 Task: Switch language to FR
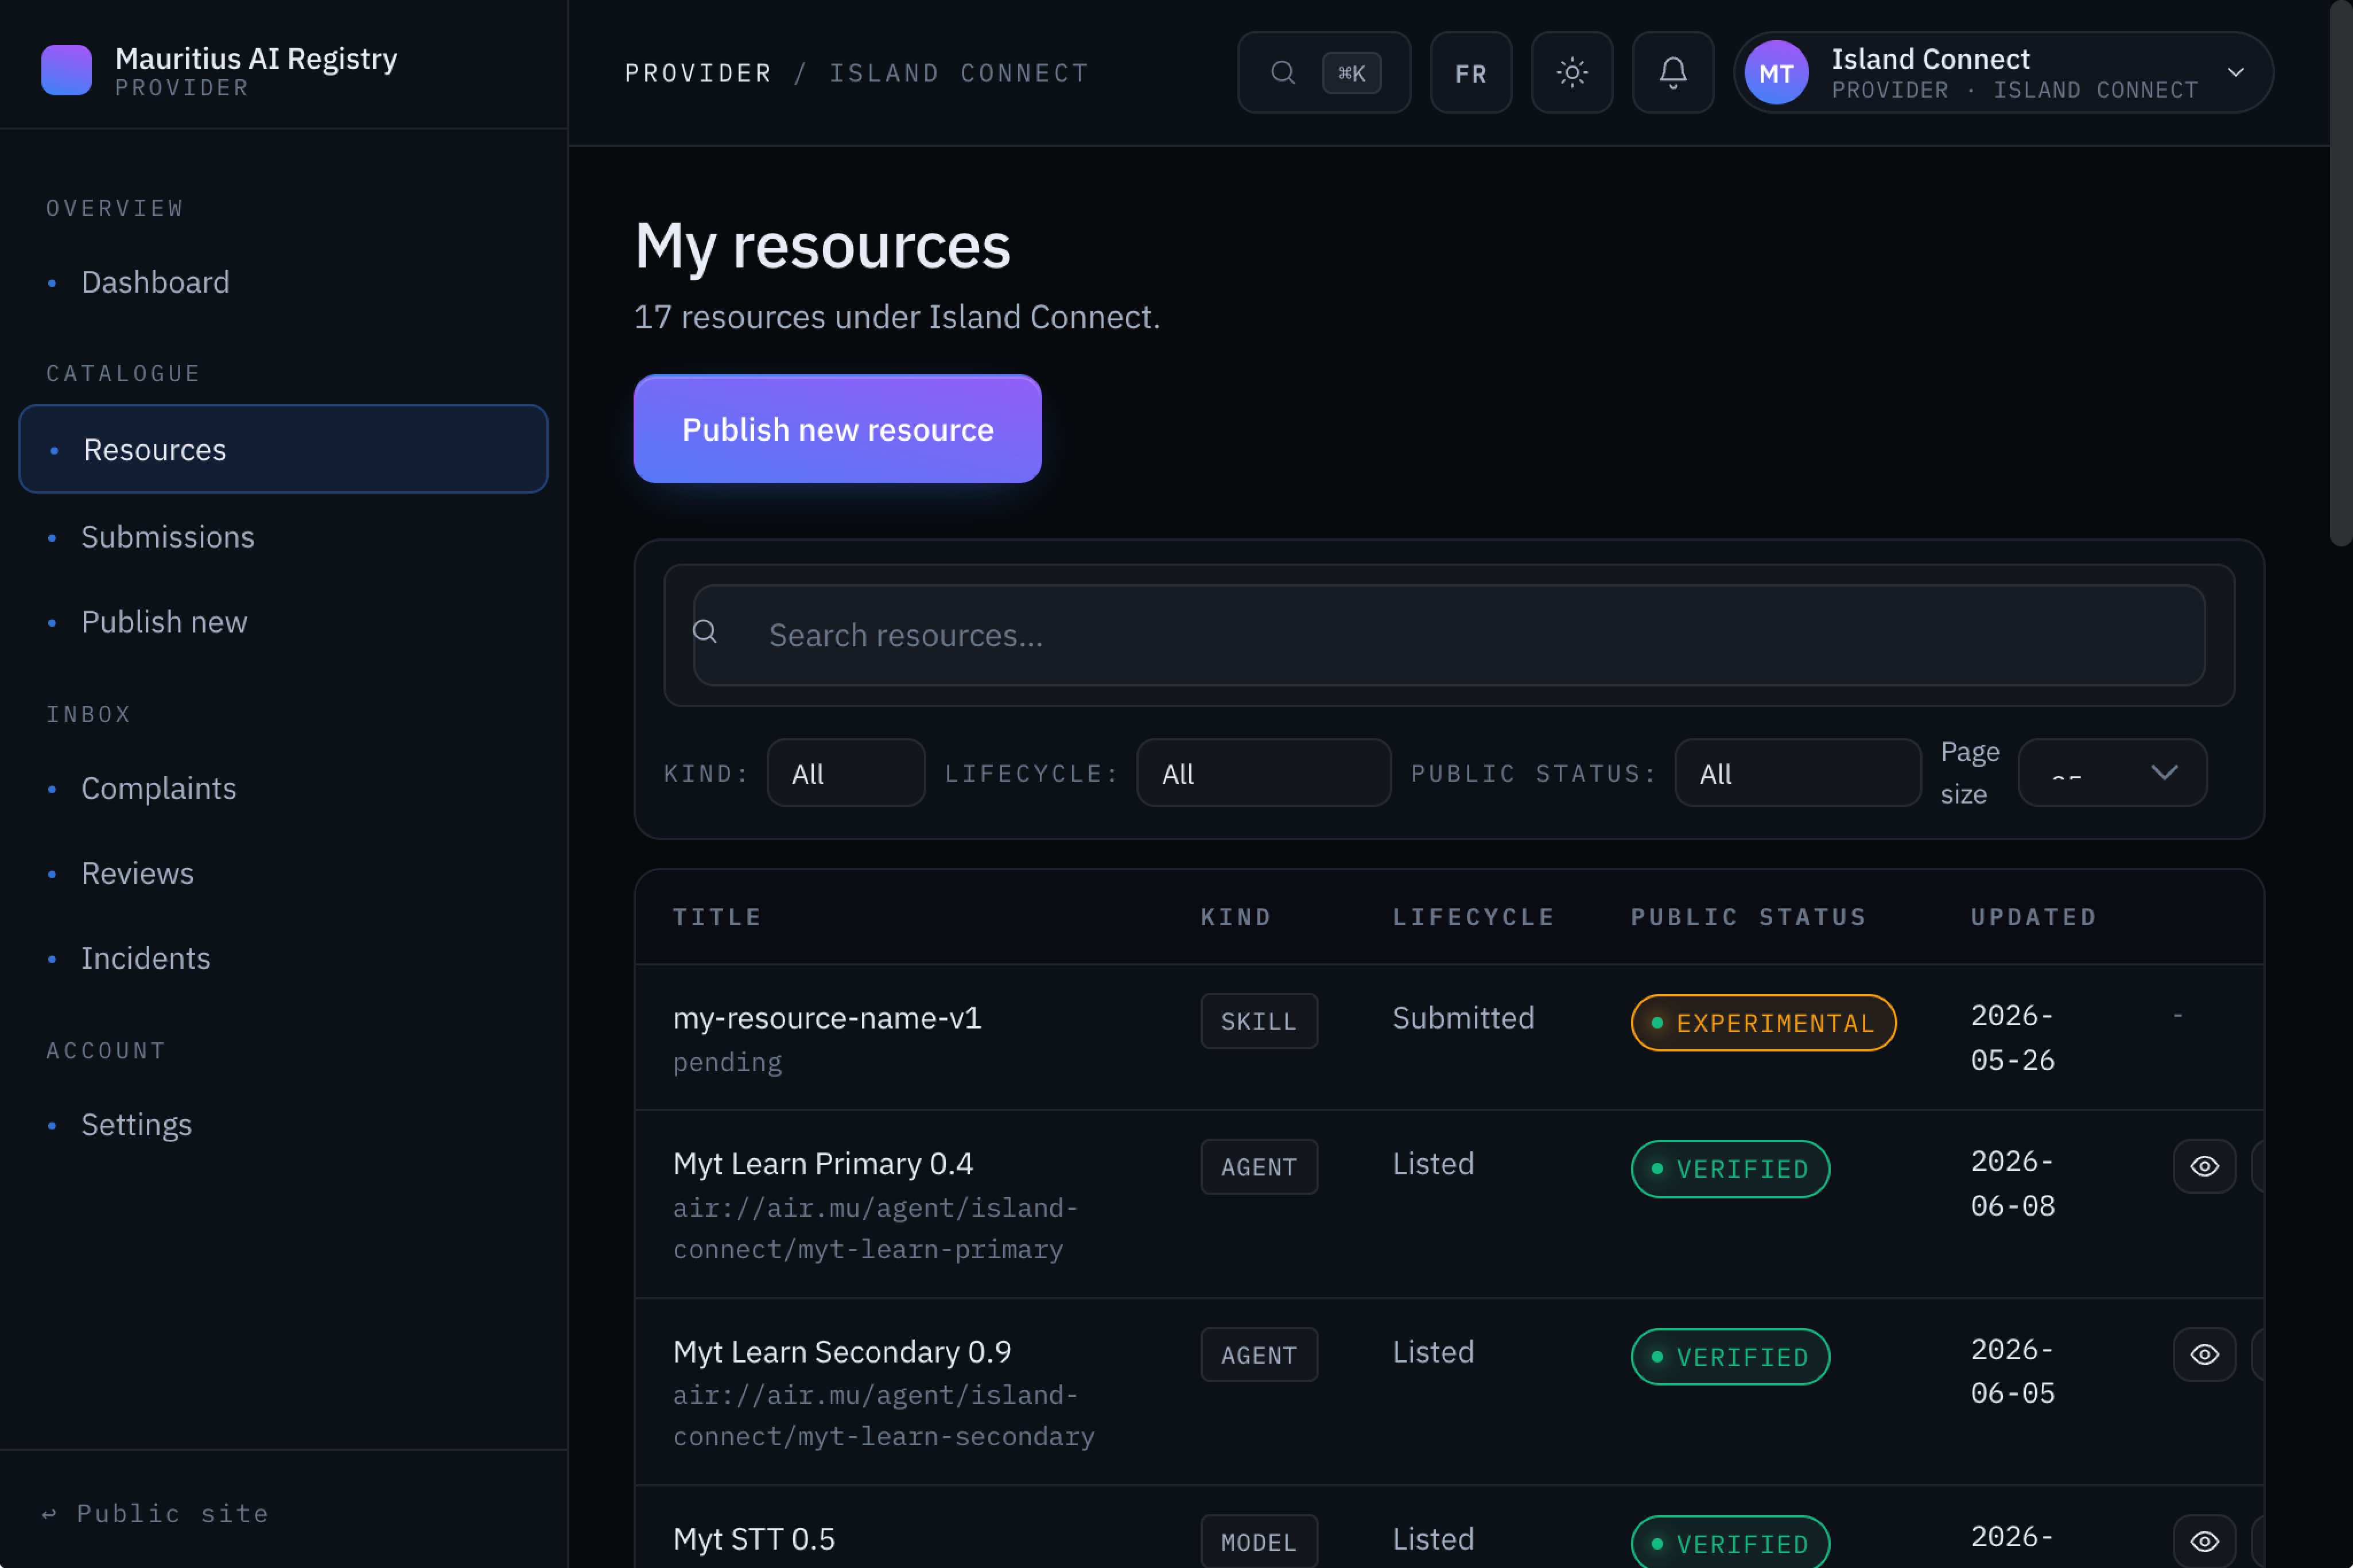tap(1470, 72)
